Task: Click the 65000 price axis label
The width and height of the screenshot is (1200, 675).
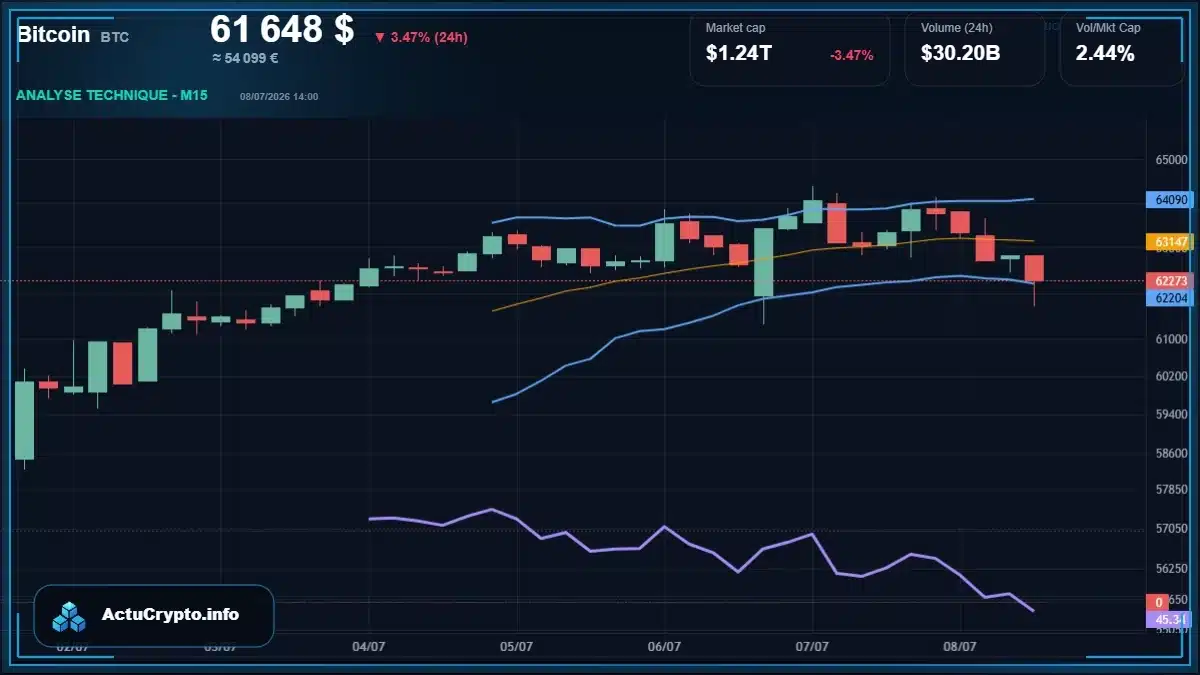Action: [1171, 160]
